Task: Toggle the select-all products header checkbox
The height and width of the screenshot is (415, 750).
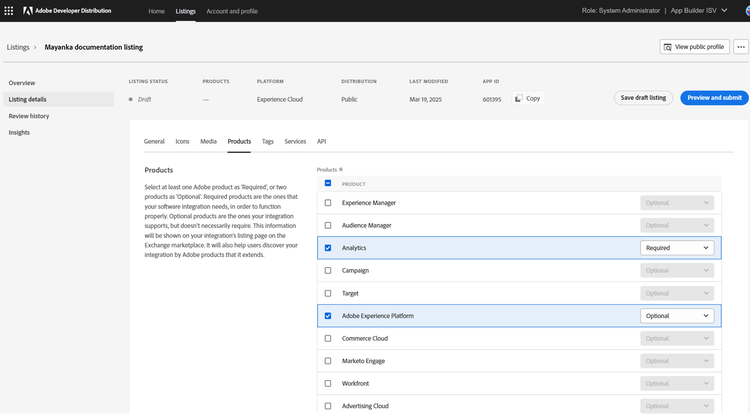Action: [x=328, y=183]
